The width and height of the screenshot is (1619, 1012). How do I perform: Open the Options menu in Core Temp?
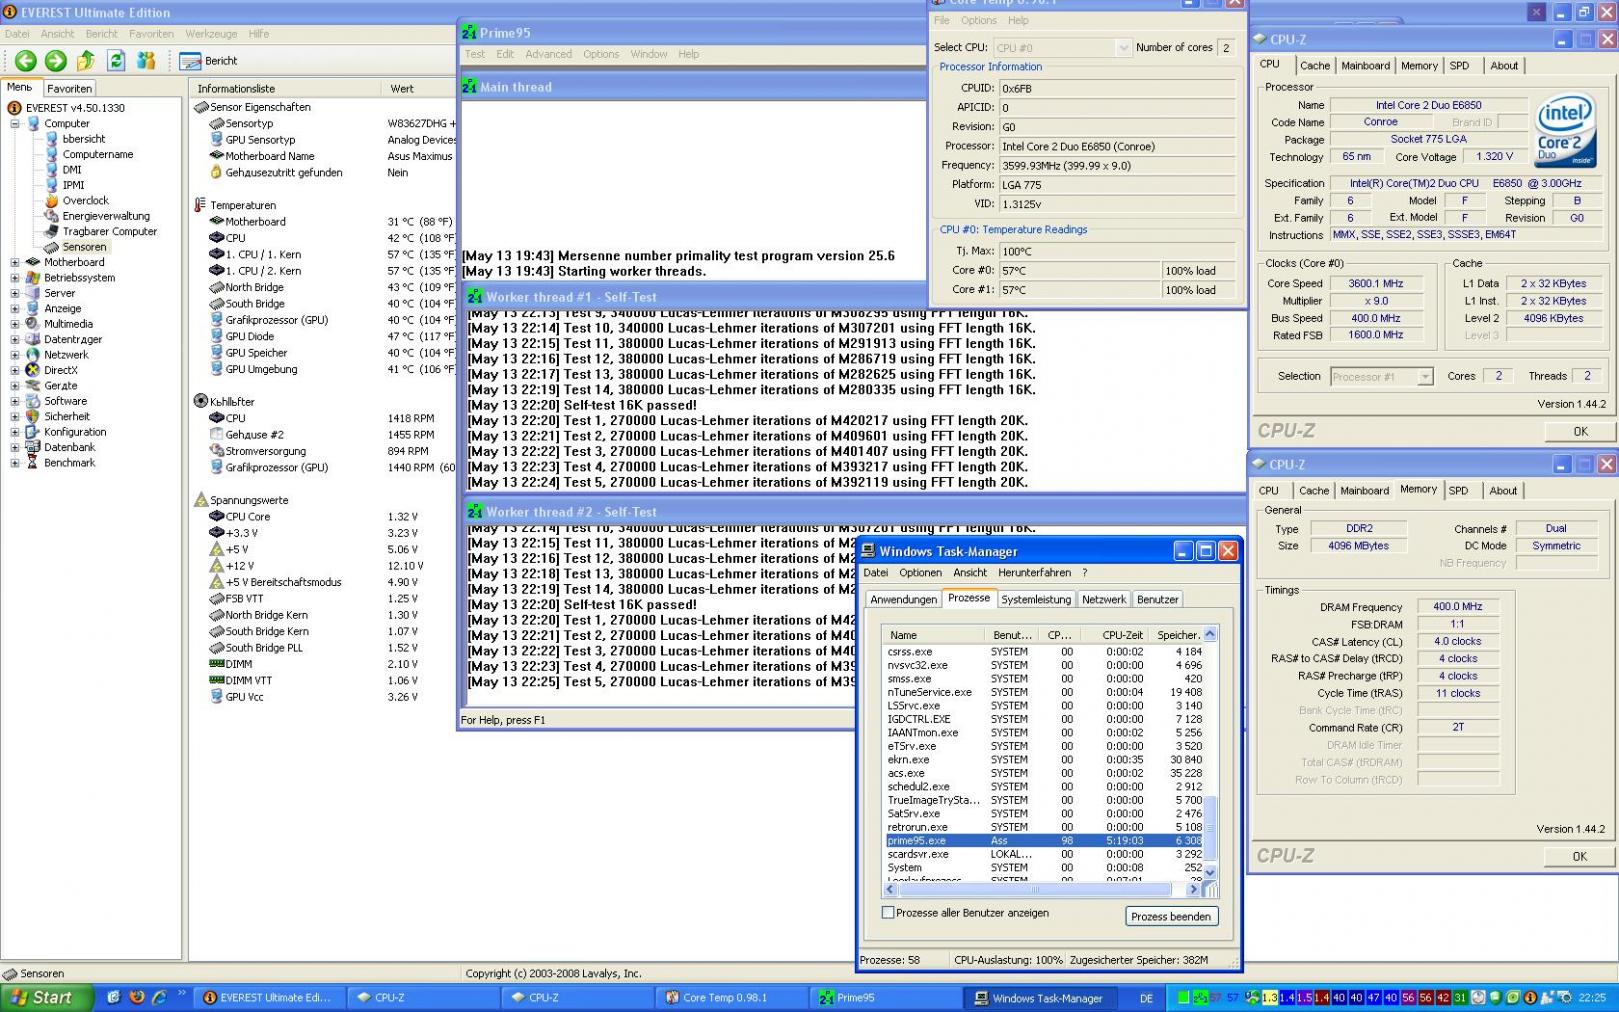coord(979,20)
